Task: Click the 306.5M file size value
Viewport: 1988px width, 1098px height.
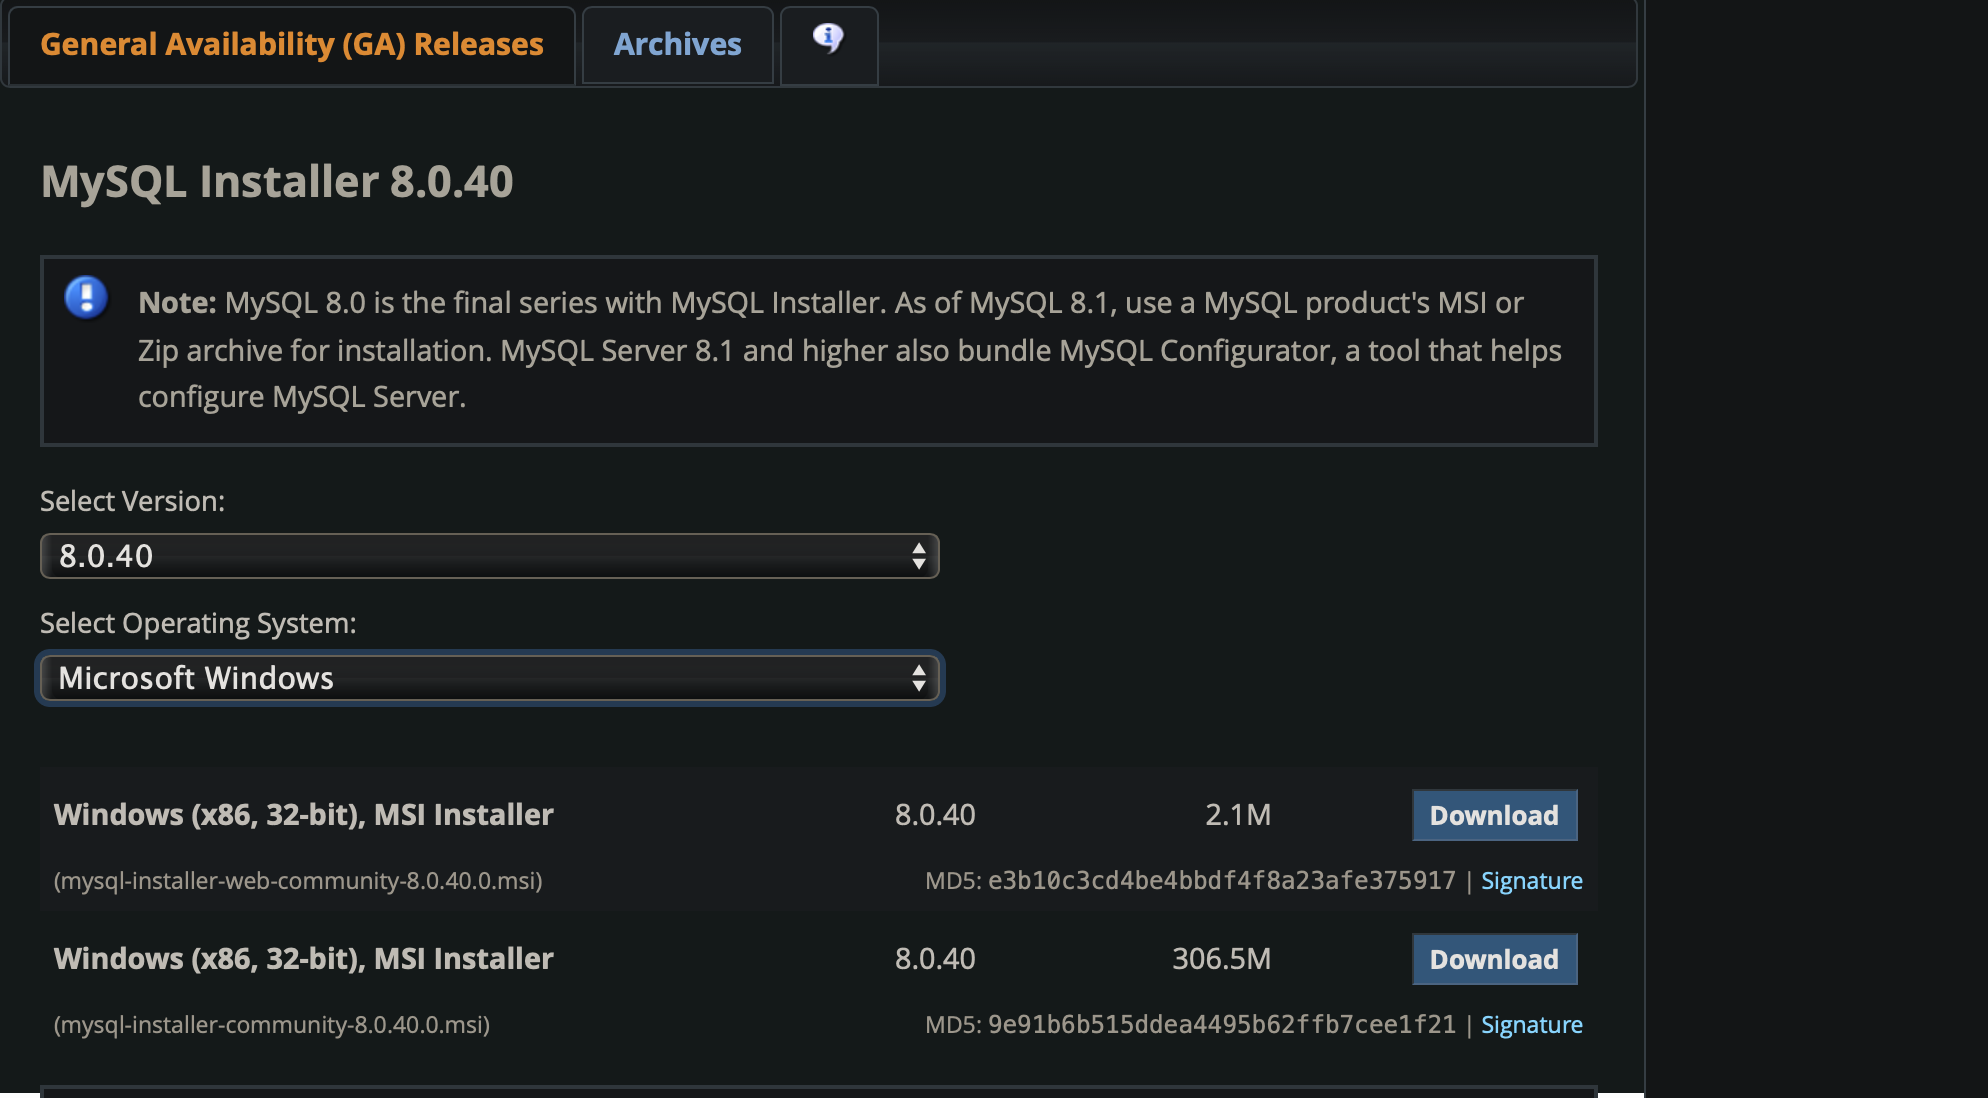Action: (1221, 959)
